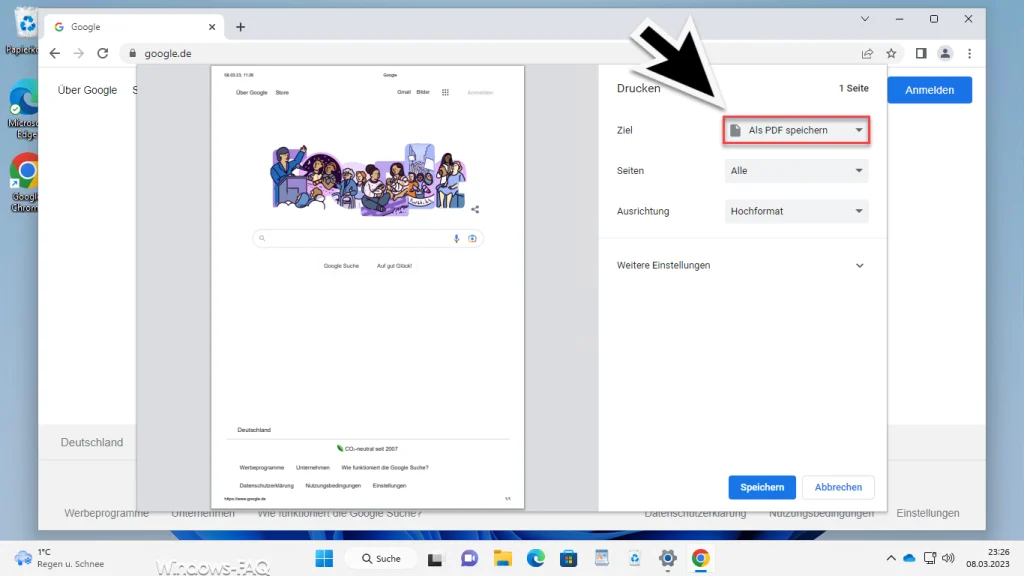1024x576 pixels.
Task: Click the taskbar Suche search box
Action: (x=381, y=558)
